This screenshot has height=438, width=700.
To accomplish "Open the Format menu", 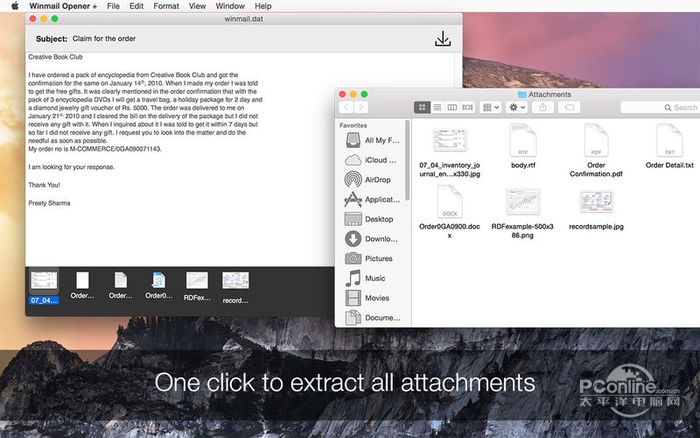I will (166, 6).
